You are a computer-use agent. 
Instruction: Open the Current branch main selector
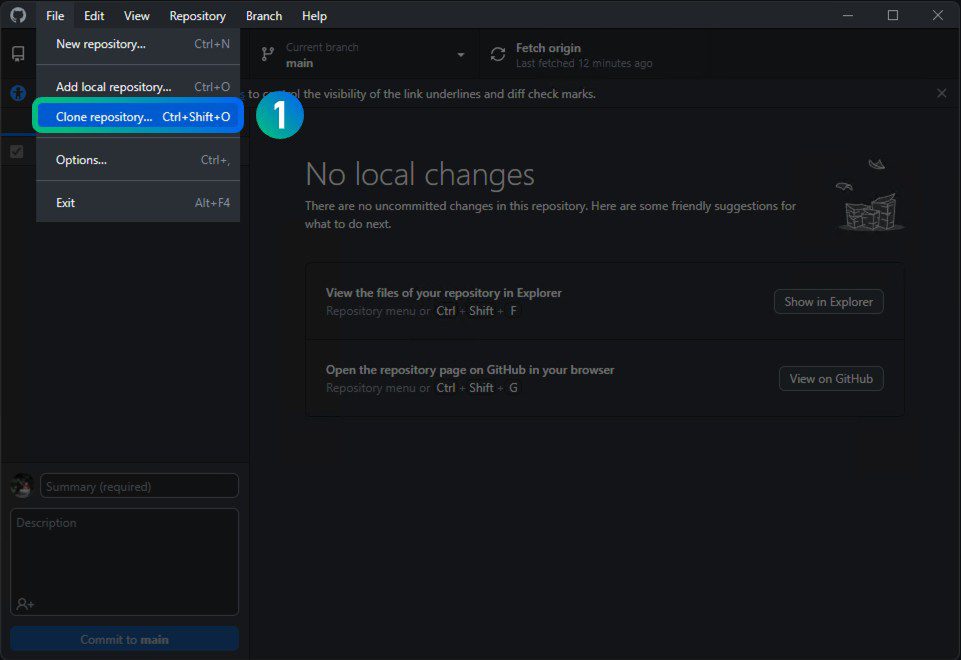(364, 55)
